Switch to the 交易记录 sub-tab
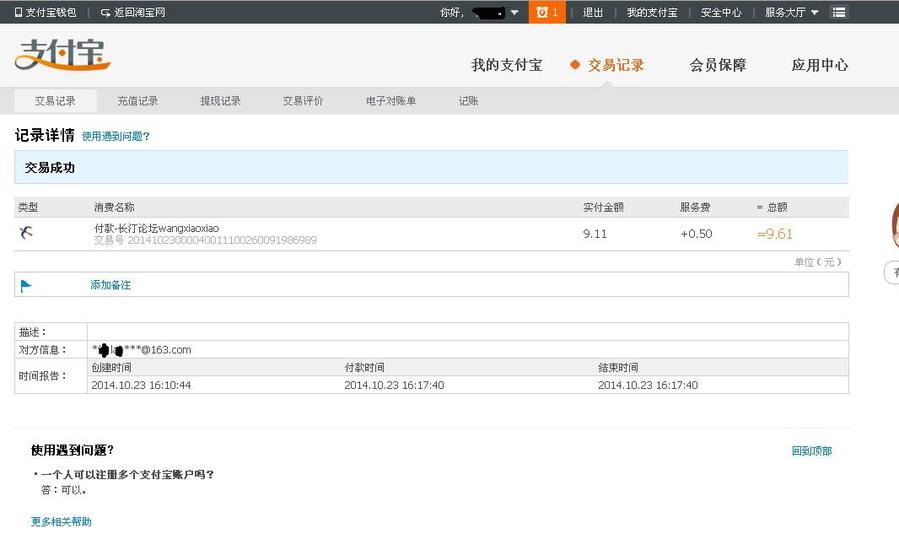 coord(55,101)
